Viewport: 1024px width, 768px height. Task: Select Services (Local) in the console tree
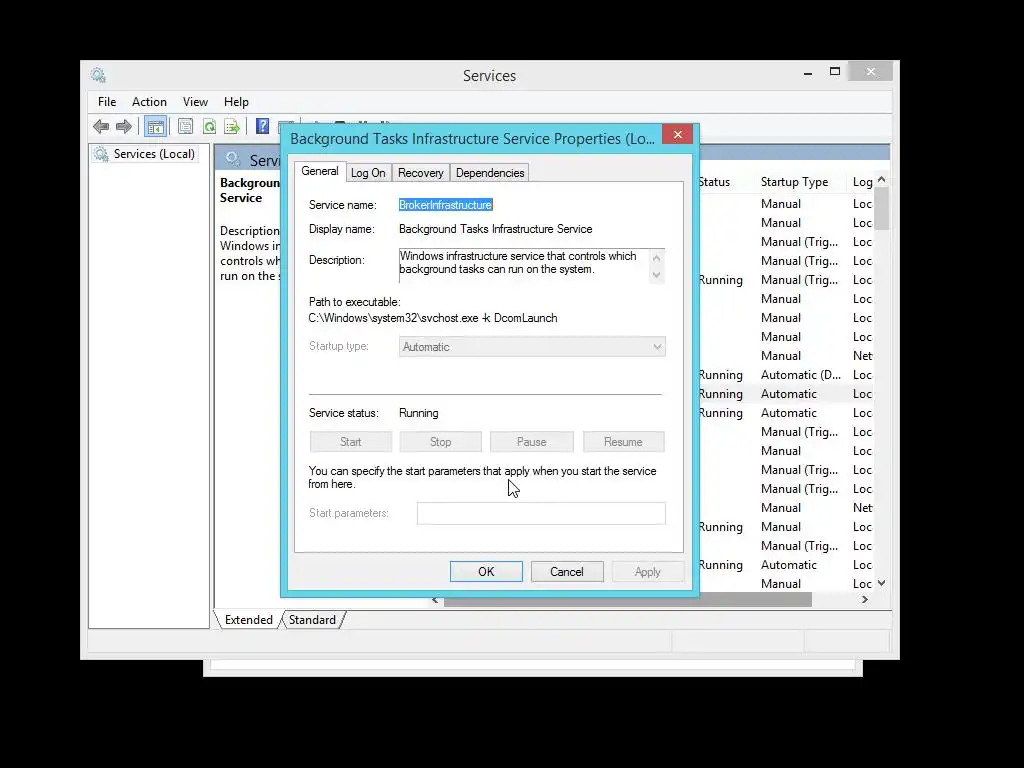(154, 153)
